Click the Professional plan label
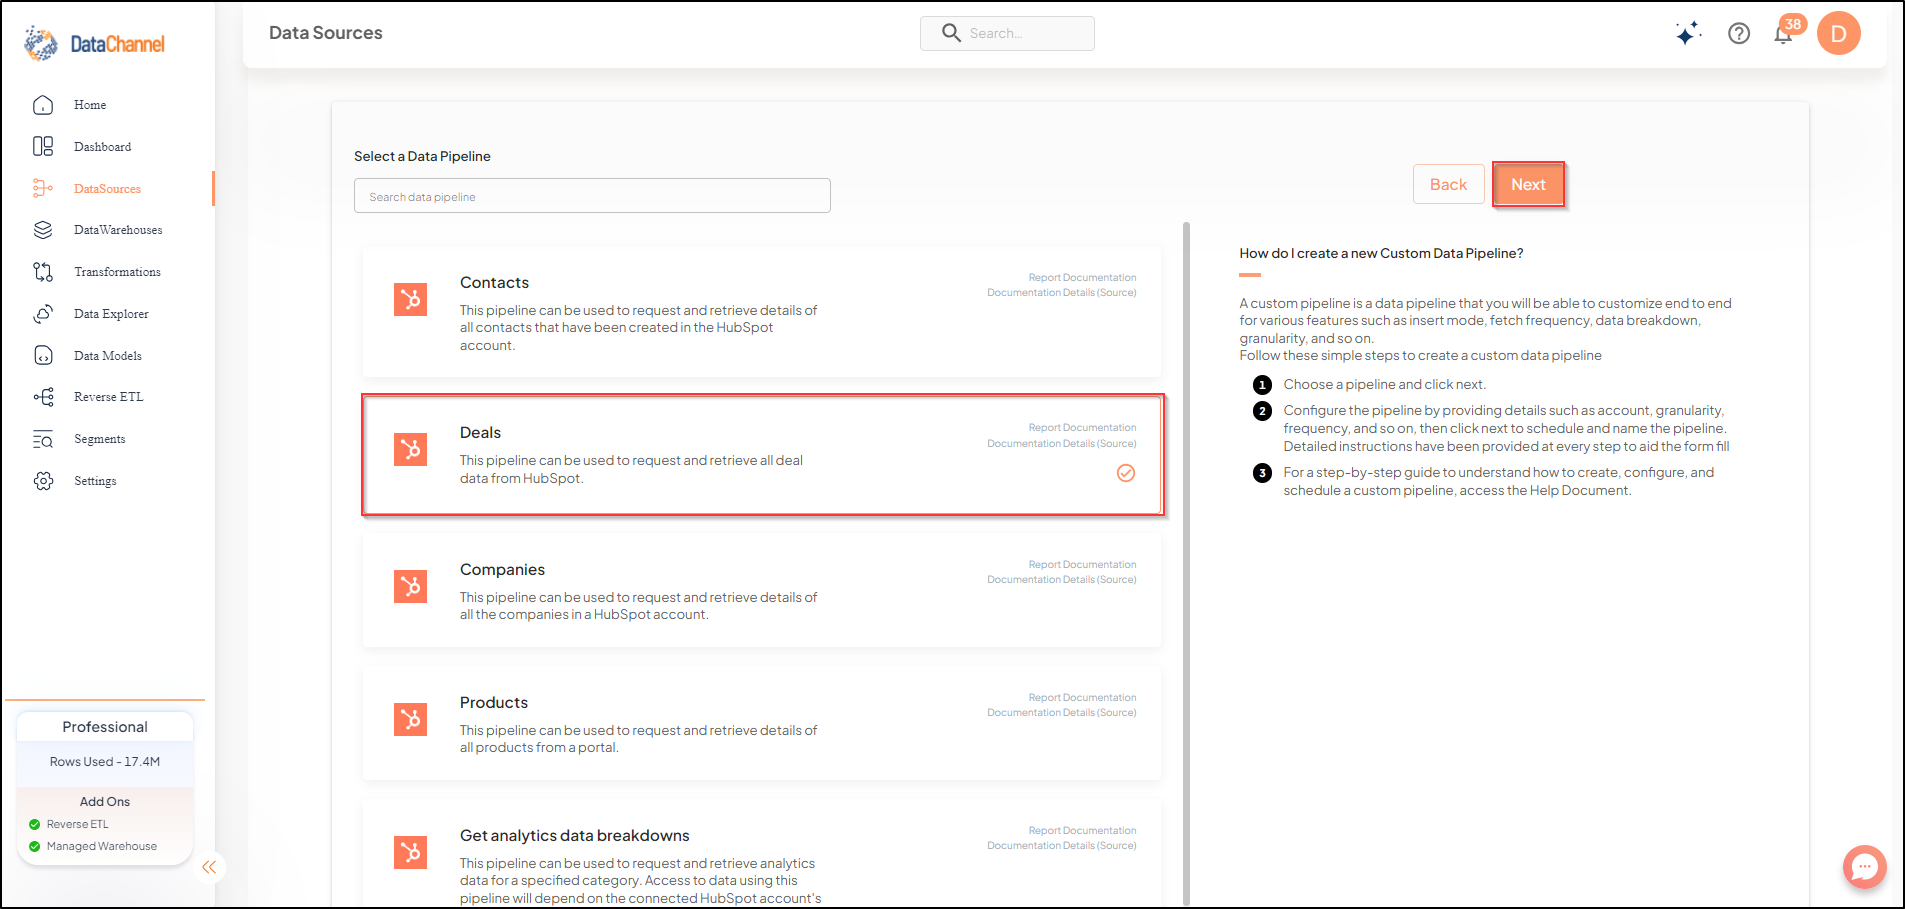Image resolution: width=1905 pixels, height=909 pixels. point(105,727)
